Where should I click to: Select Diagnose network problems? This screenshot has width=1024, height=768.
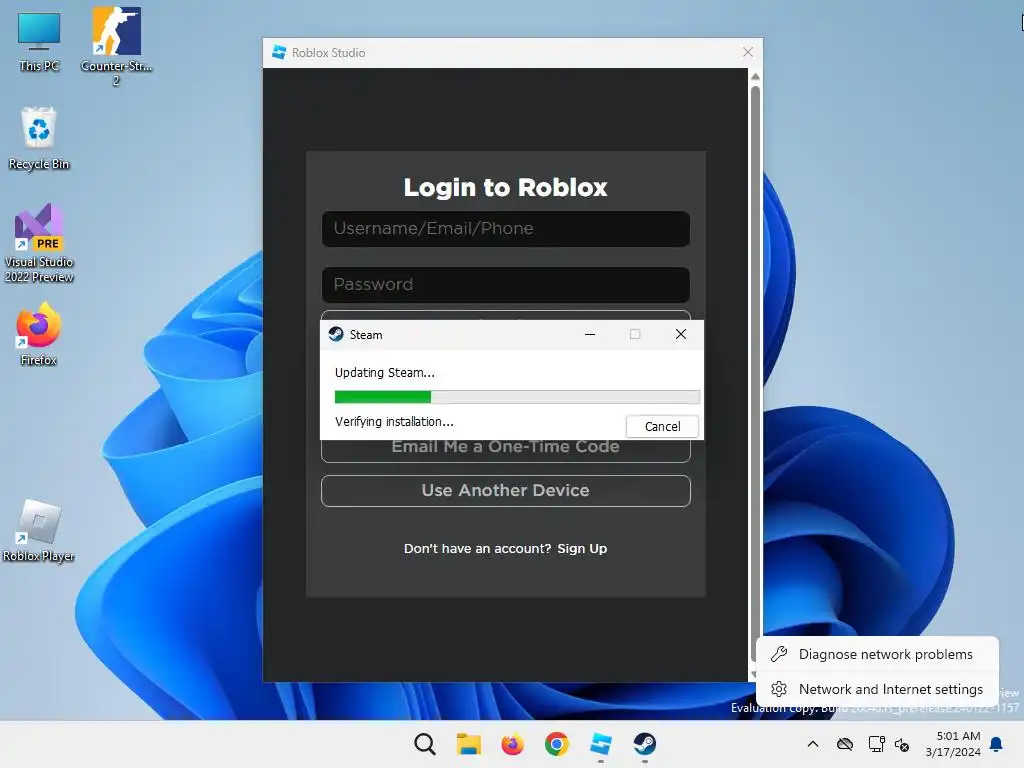(x=877, y=654)
